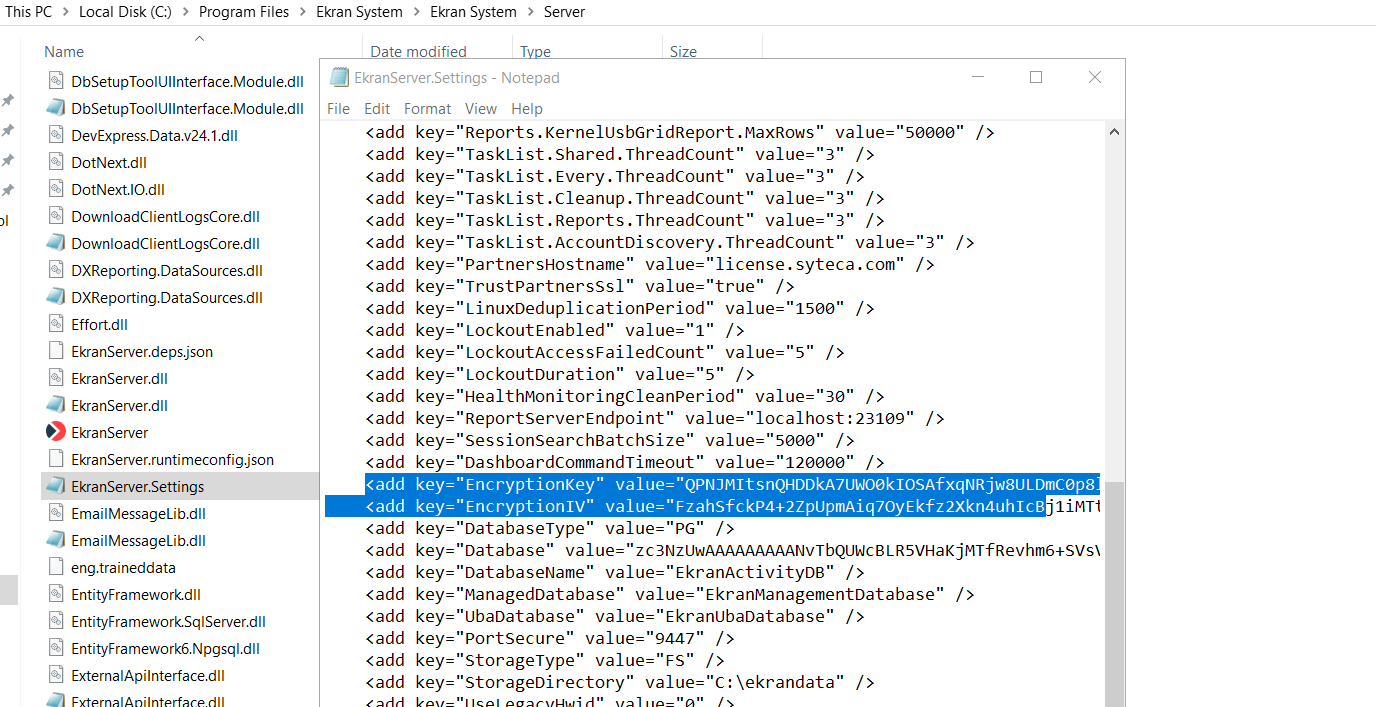The width and height of the screenshot is (1376, 707).
Task: Select the first EkranServer.dll file icon
Action: tap(55, 378)
